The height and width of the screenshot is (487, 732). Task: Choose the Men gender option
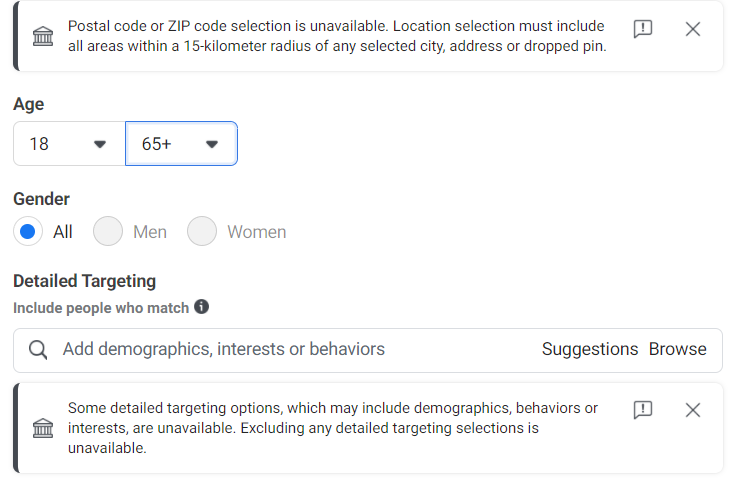click(108, 232)
